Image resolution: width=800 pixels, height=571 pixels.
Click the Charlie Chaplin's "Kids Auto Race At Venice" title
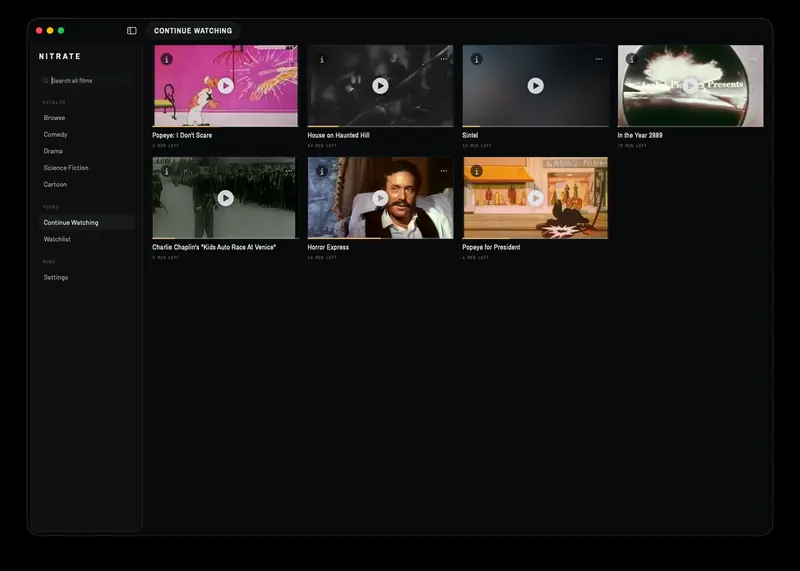pyautogui.click(x=214, y=247)
